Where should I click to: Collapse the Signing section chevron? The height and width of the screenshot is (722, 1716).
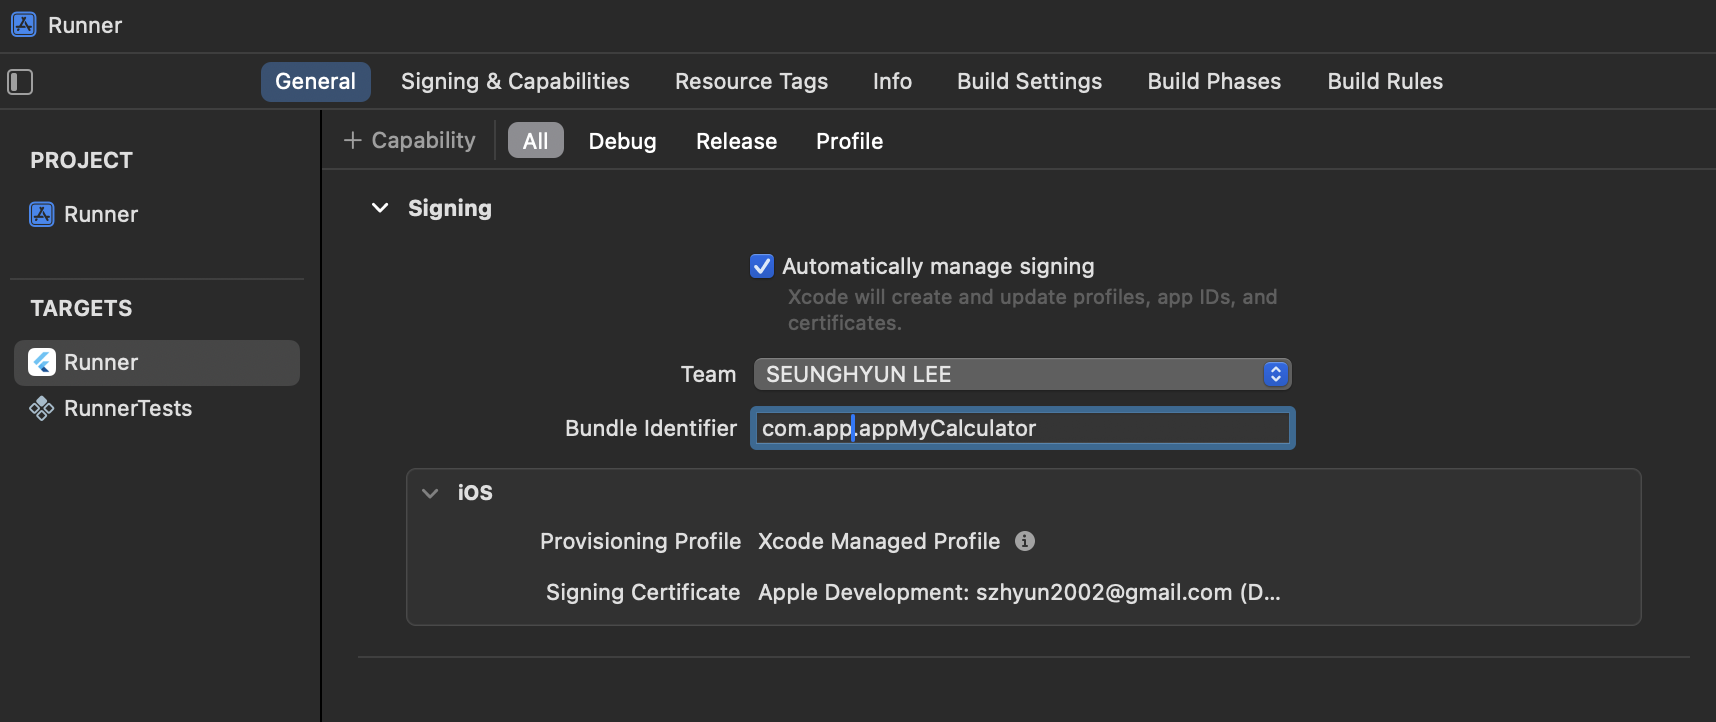(380, 208)
